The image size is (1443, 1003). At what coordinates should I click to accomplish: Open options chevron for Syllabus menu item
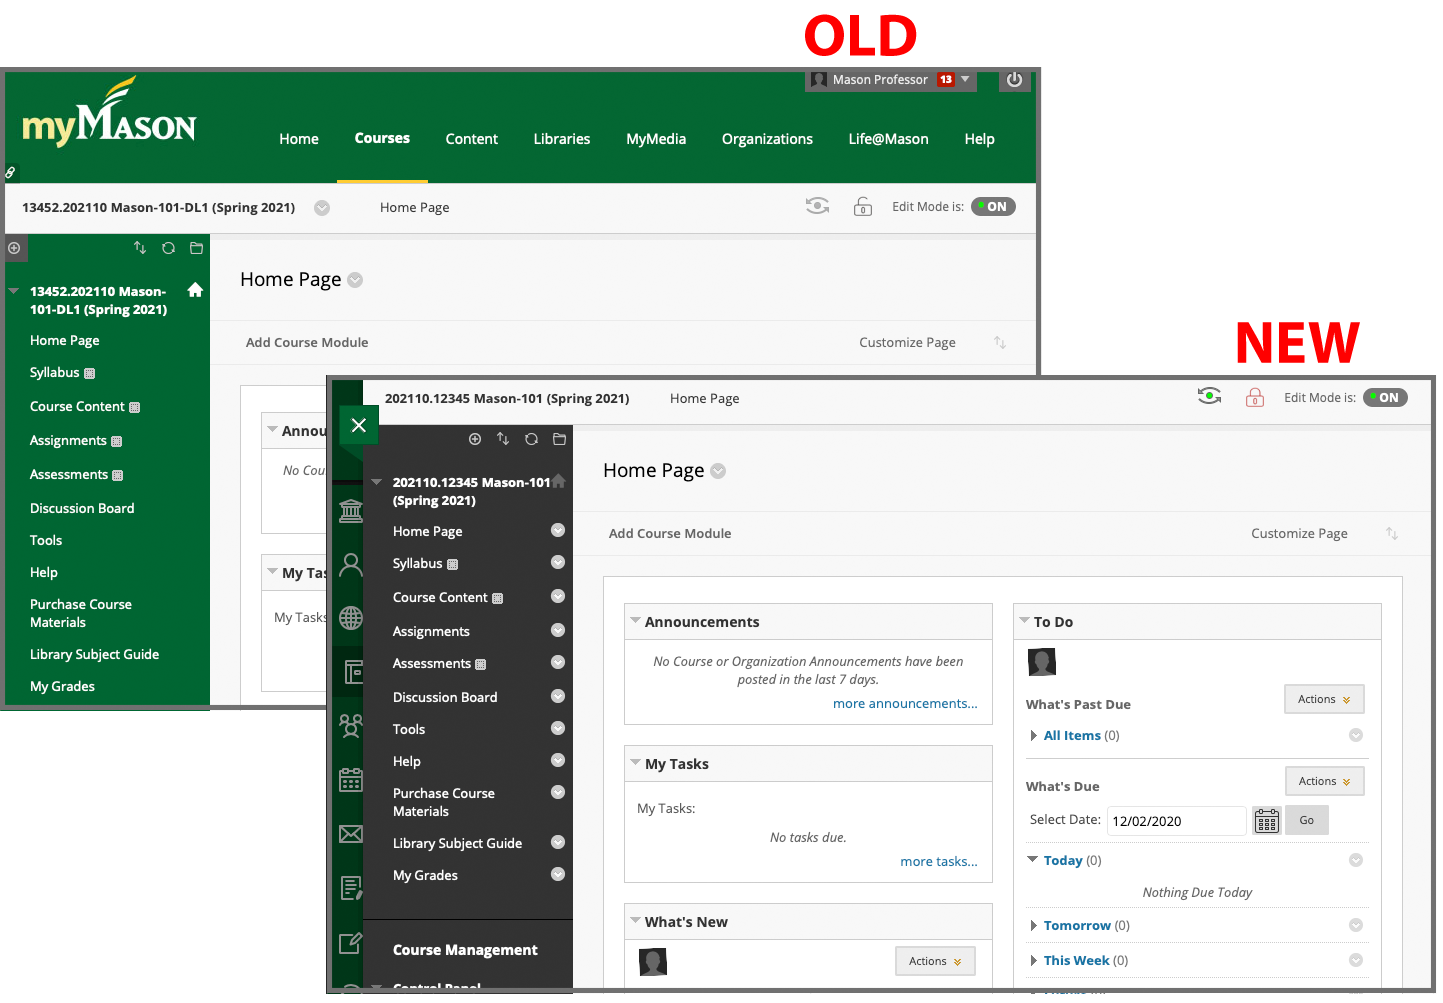click(x=558, y=562)
